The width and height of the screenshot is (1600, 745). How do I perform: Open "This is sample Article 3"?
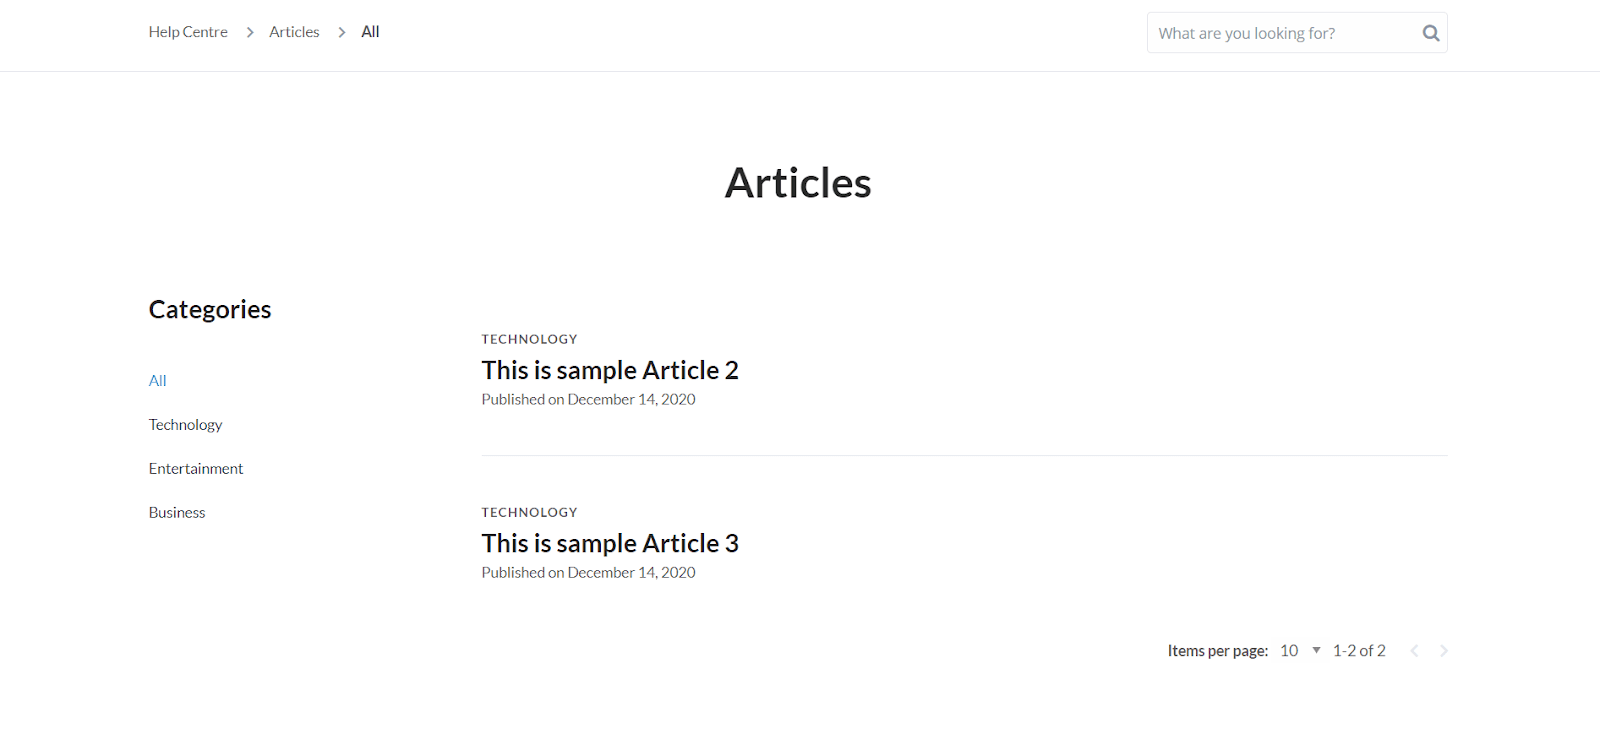610,544
